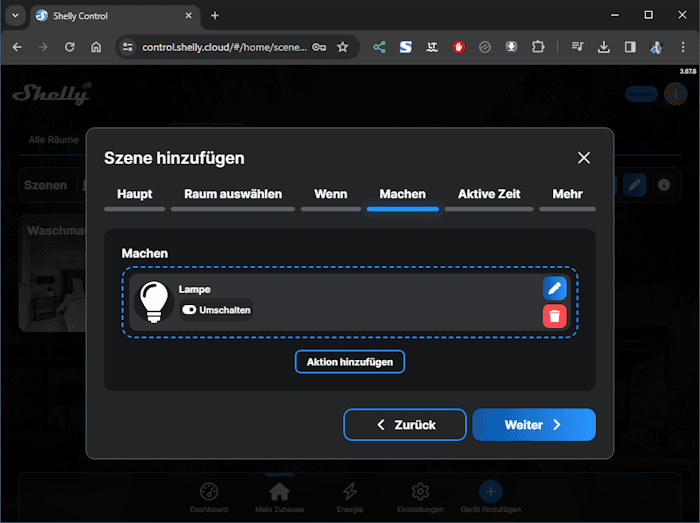The height and width of the screenshot is (523, 700).
Task: Bookmark this page with the star icon
Action: [342, 47]
